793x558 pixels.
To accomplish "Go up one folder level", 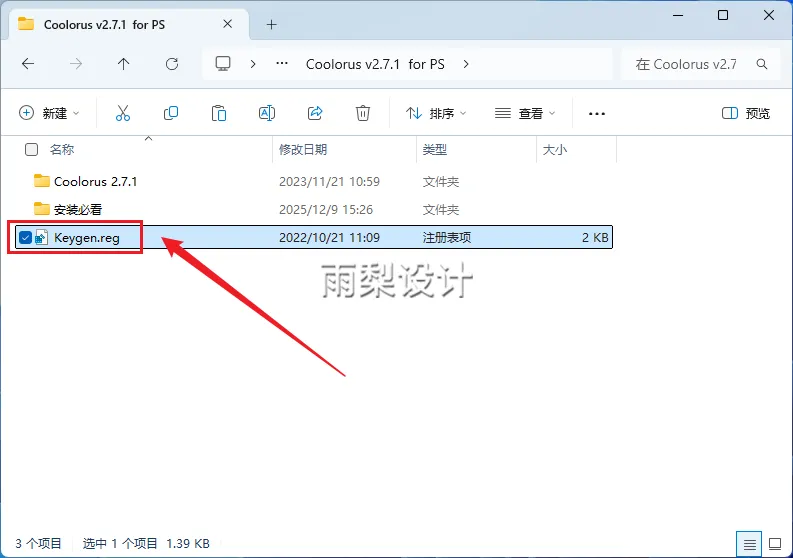I will click(123, 64).
